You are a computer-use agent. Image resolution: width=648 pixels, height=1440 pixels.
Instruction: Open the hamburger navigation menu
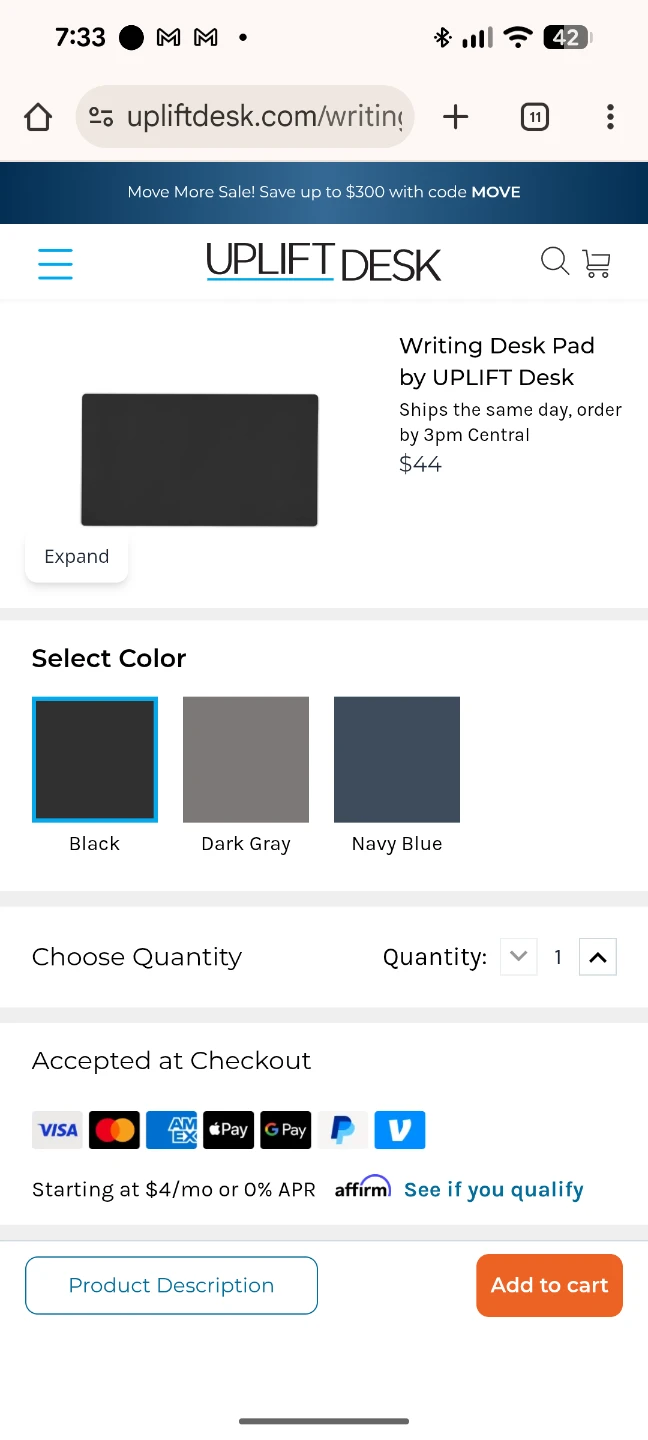click(55, 263)
